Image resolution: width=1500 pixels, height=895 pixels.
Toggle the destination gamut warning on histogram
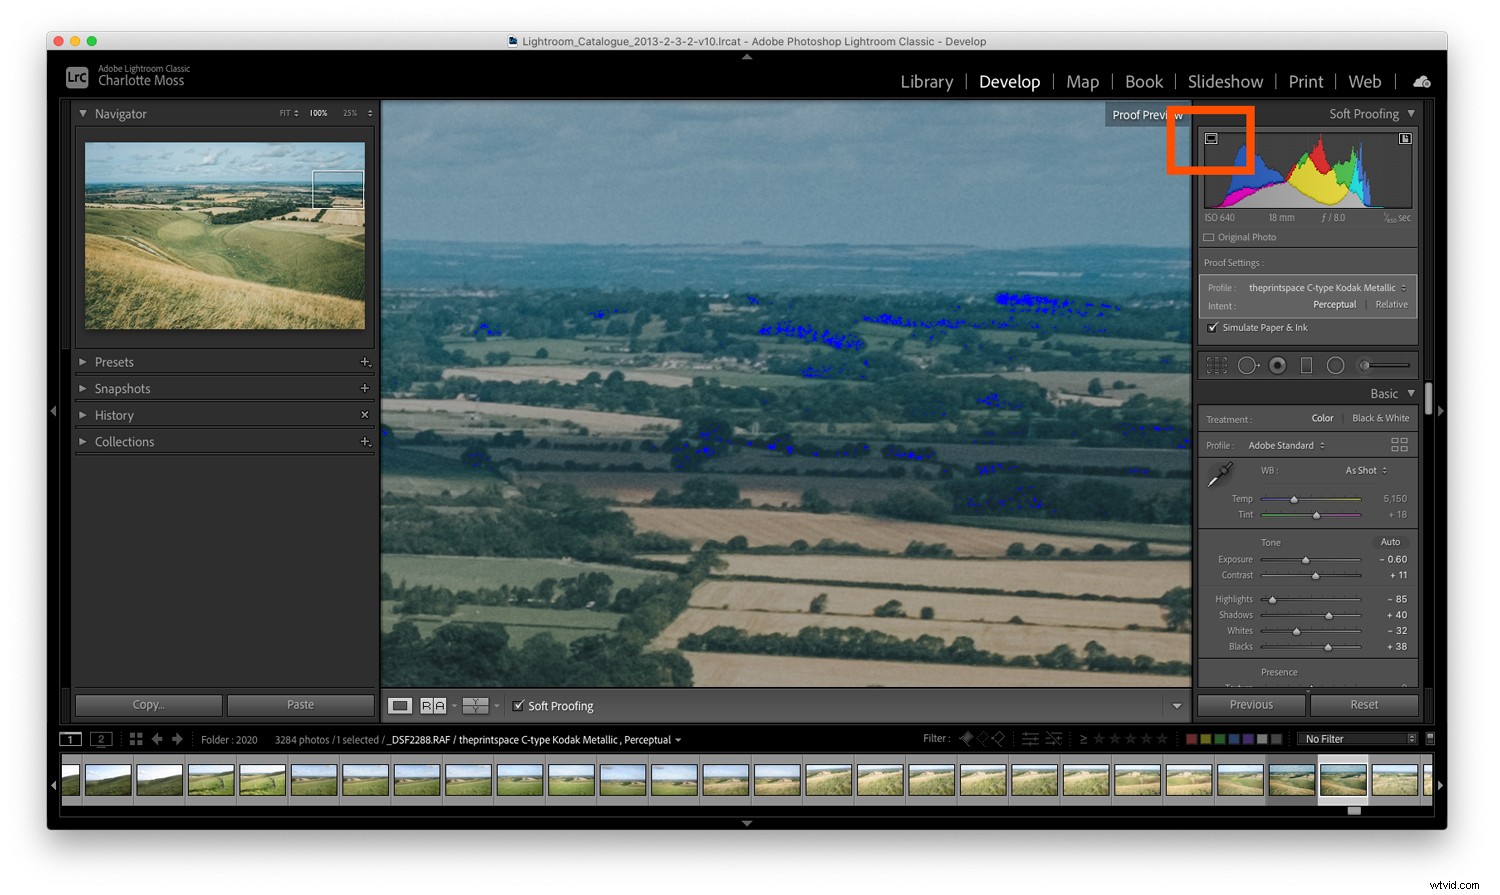click(1404, 138)
